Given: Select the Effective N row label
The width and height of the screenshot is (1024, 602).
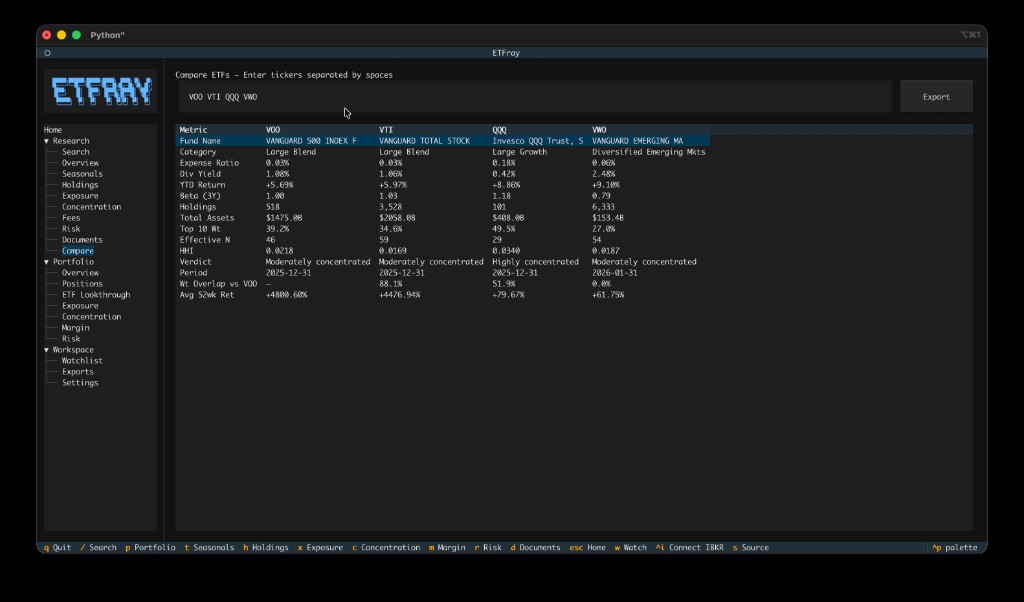Looking at the screenshot, I should (x=204, y=240).
